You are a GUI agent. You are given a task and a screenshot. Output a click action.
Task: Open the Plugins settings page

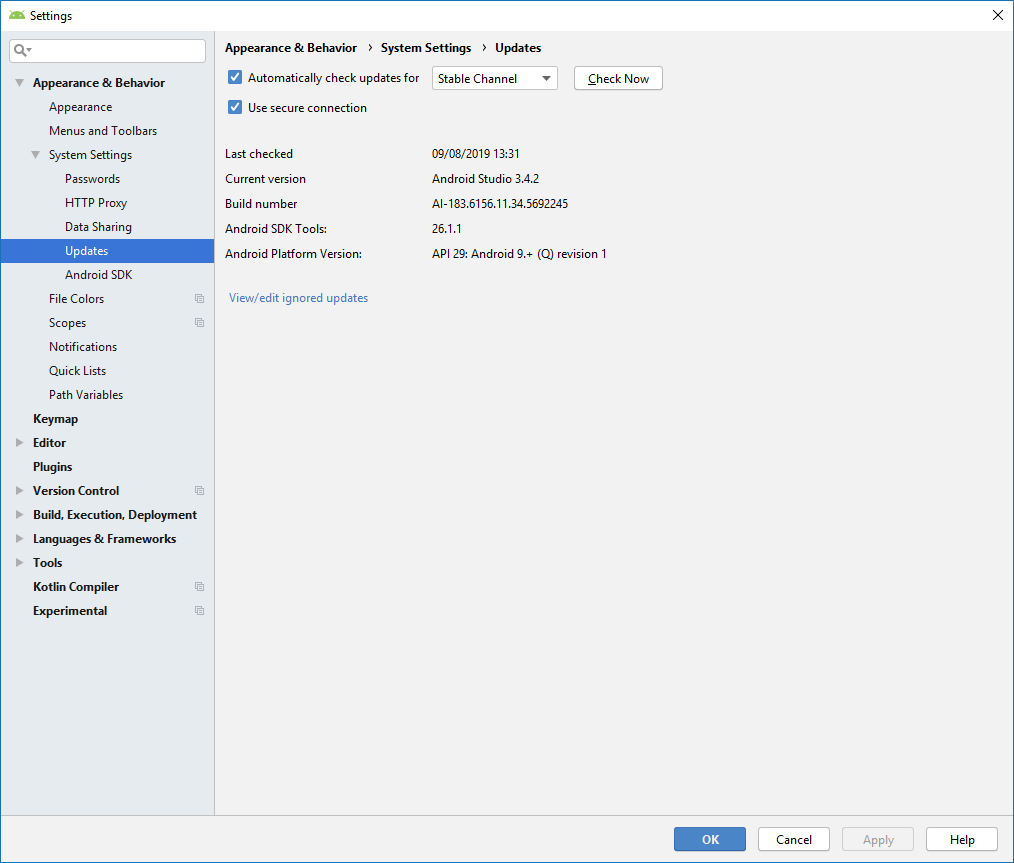52,467
